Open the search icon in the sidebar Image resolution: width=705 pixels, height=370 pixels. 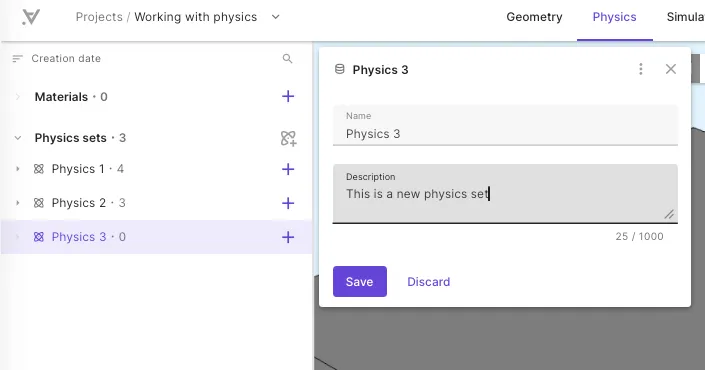tap(287, 58)
